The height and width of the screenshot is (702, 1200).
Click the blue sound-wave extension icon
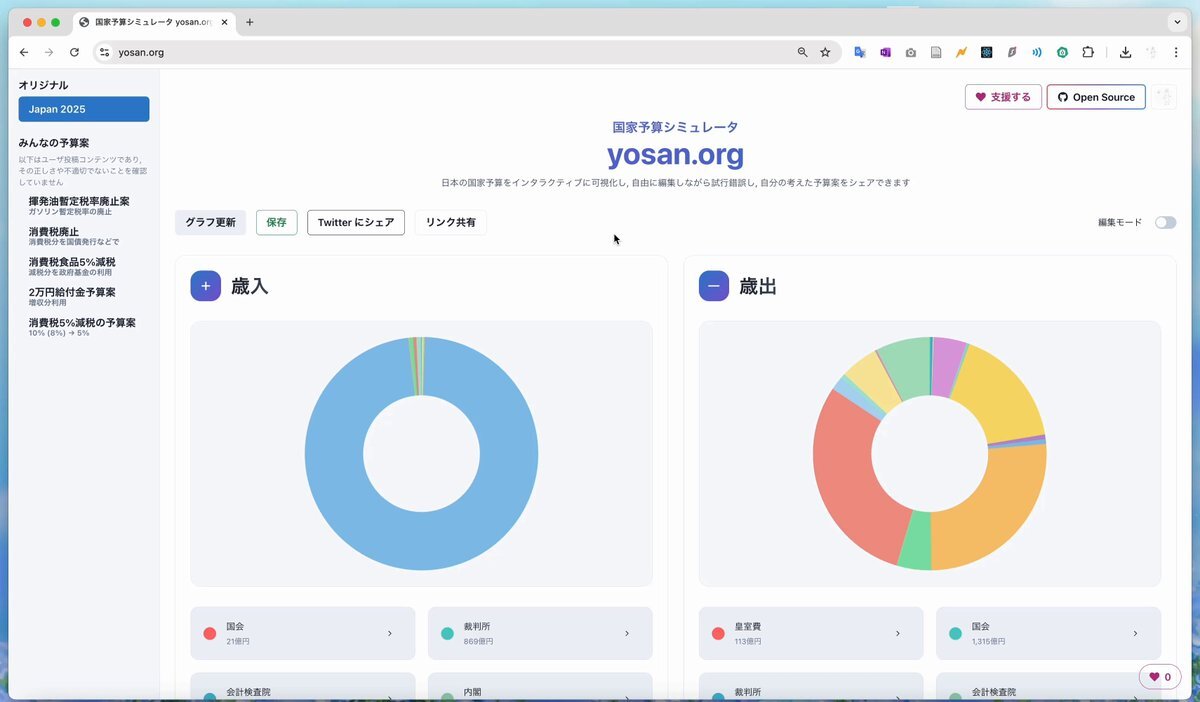1037,52
